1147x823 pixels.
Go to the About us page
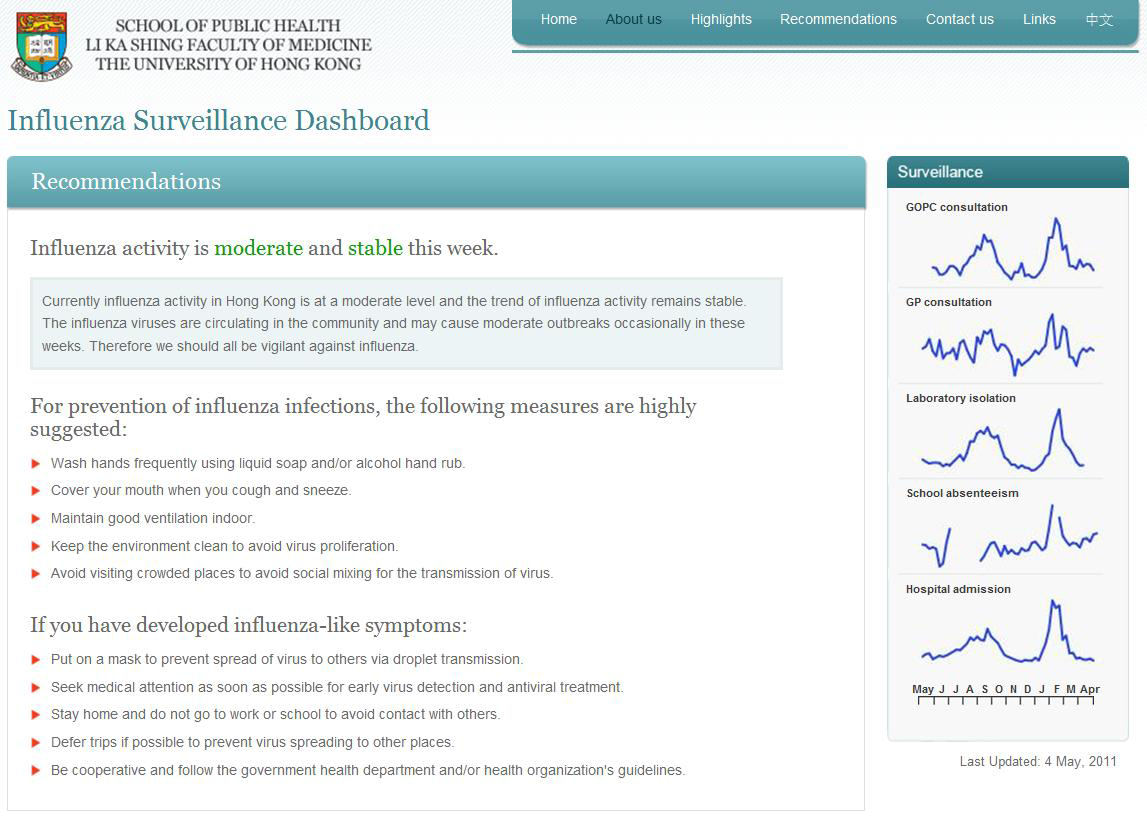click(x=633, y=19)
